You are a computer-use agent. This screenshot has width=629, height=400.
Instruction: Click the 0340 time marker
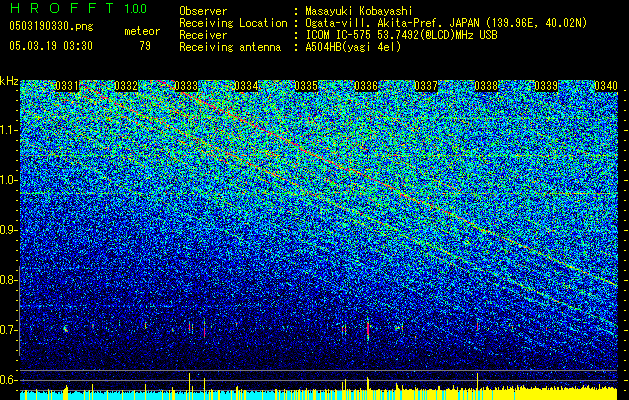[606, 86]
